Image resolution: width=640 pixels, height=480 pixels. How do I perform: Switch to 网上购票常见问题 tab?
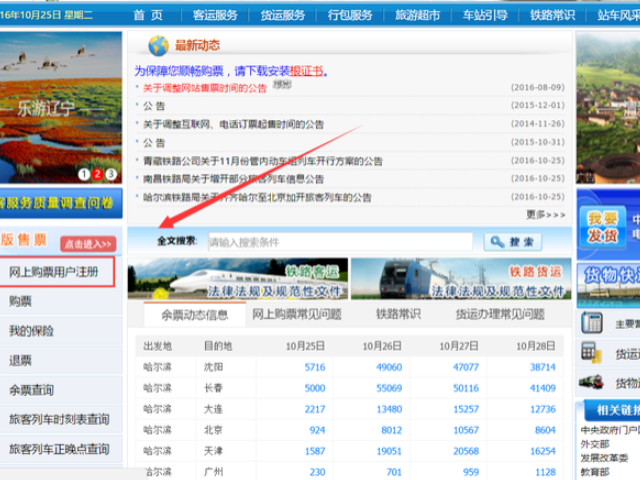click(x=296, y=314)
